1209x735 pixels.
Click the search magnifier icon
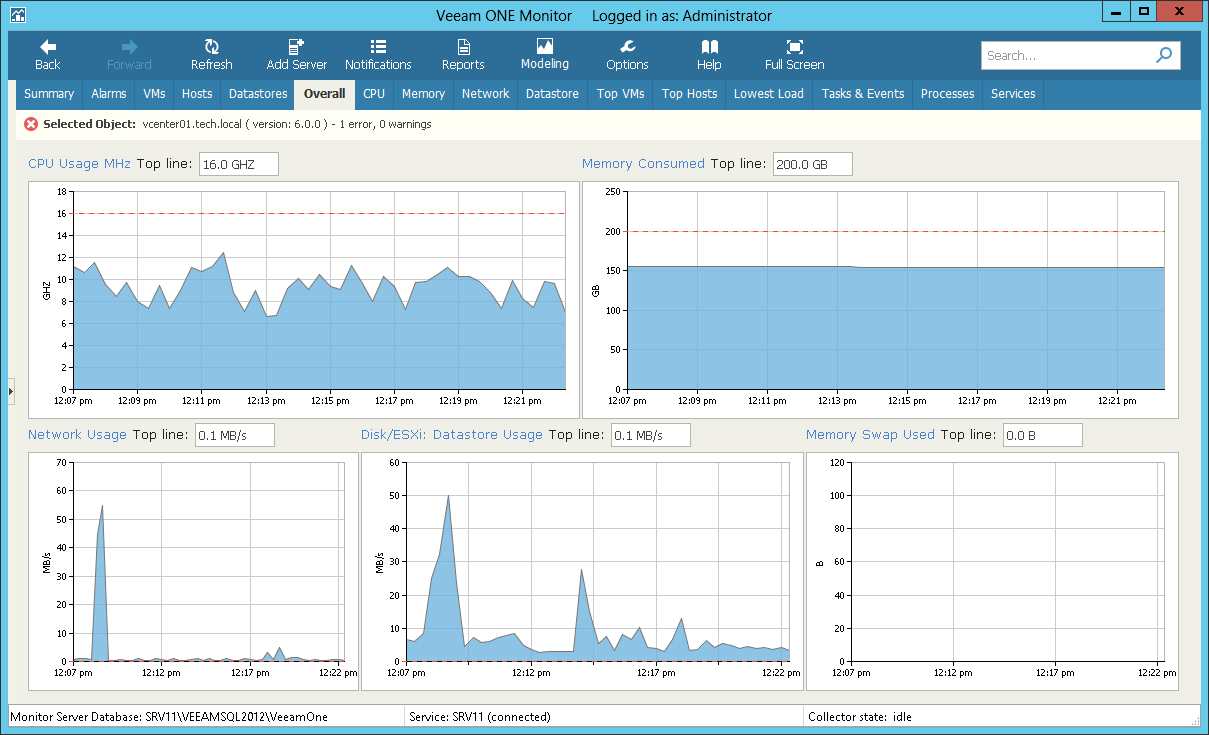click(1164, 56)
